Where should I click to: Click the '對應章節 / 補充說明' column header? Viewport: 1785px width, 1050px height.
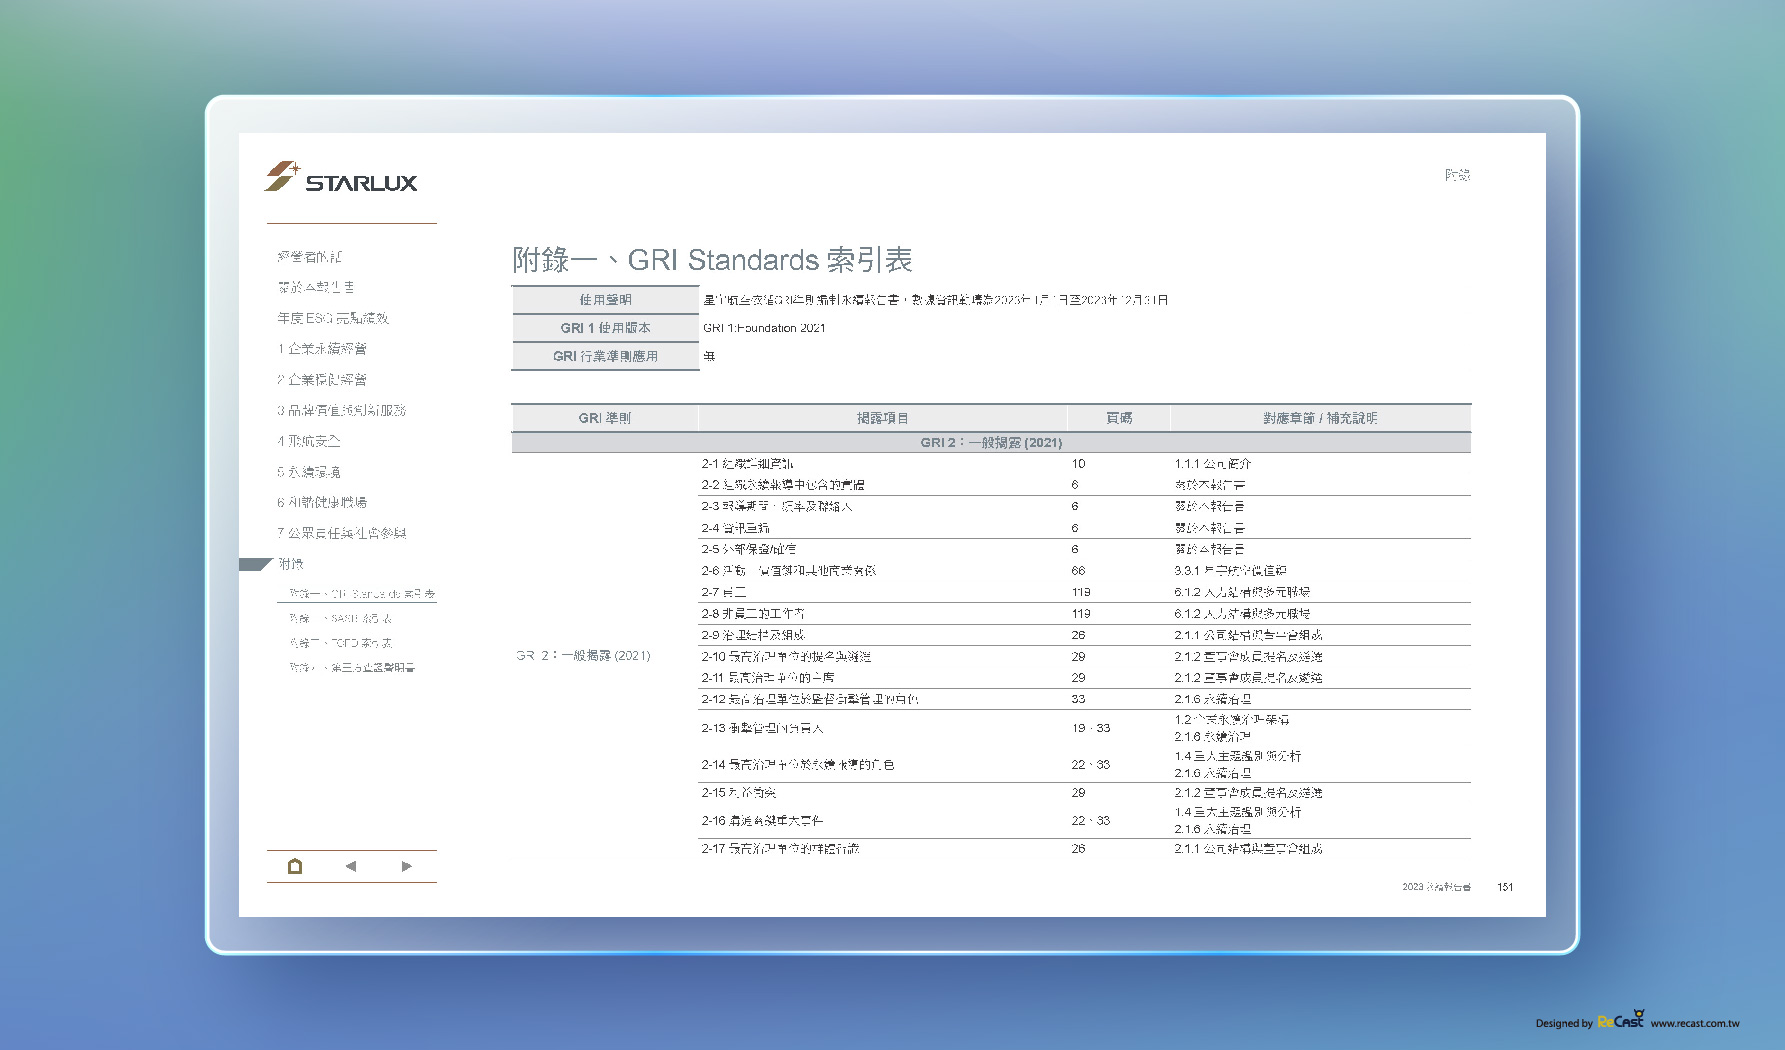coord(1320,418)
